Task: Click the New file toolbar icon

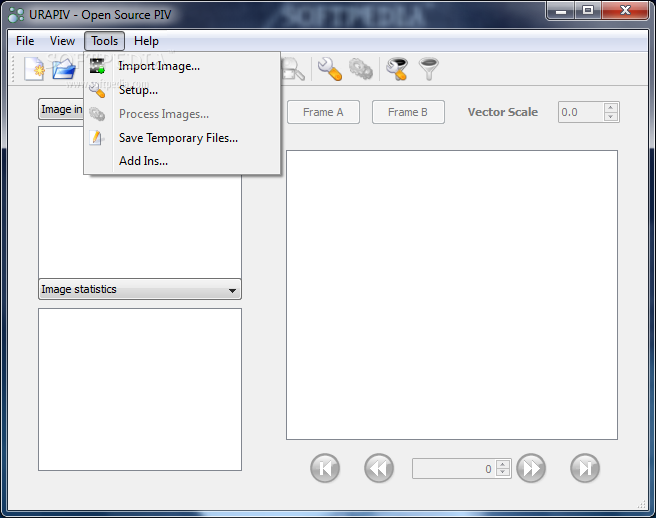Action: 34,69
